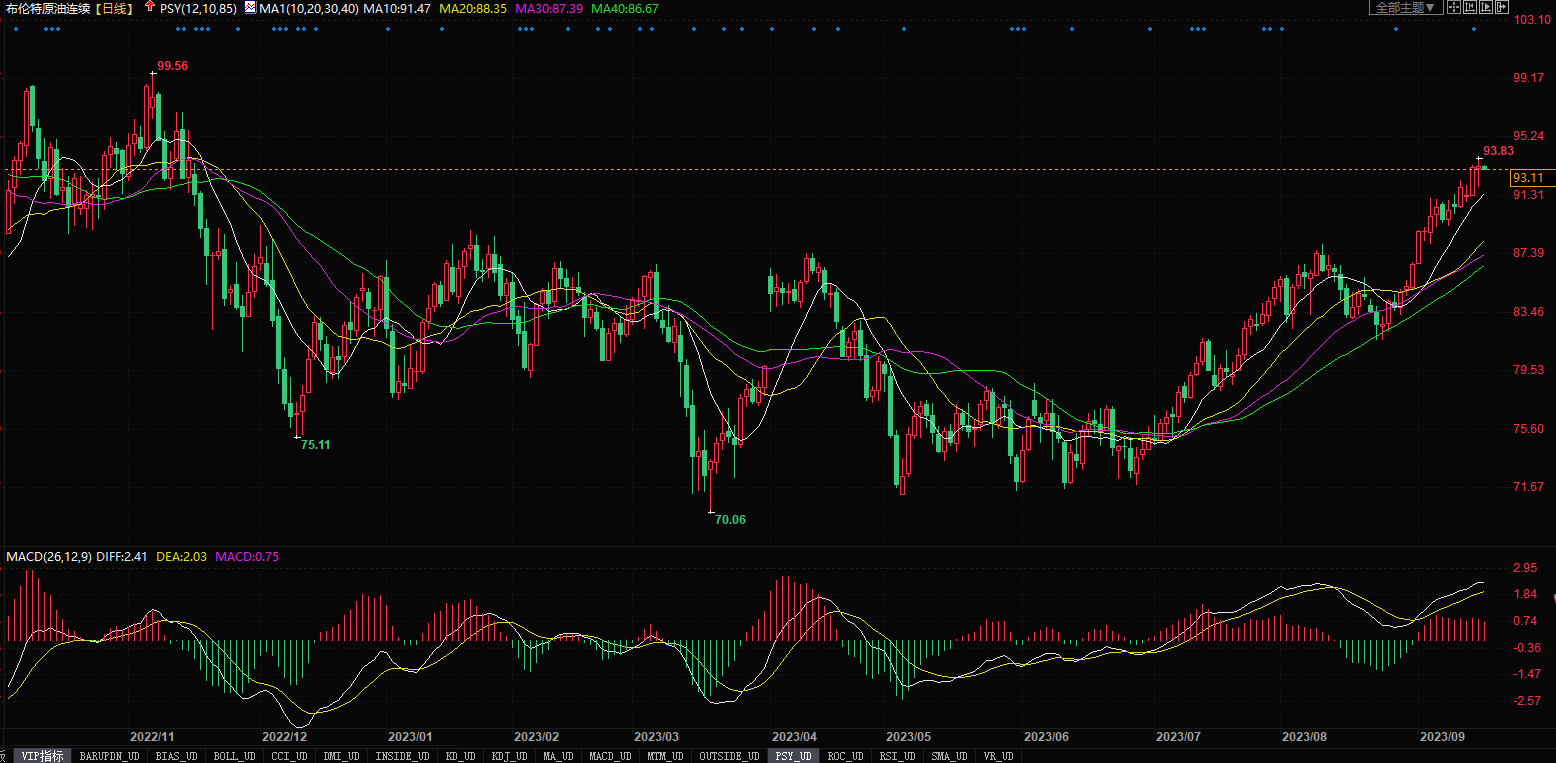This screenshot has height=763, width=1556.
Task: Open the 全部主题 dropdown
Action: click(x=1406, y=7)
